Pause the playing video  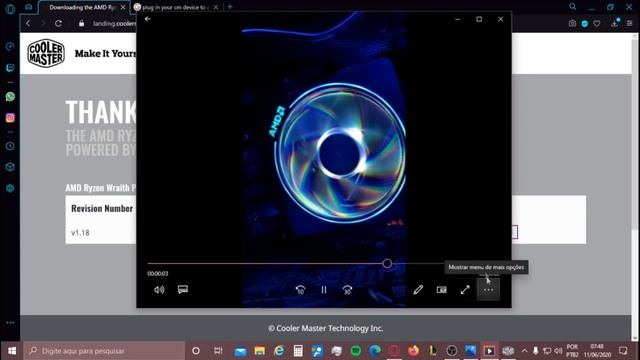coord(324,290)
